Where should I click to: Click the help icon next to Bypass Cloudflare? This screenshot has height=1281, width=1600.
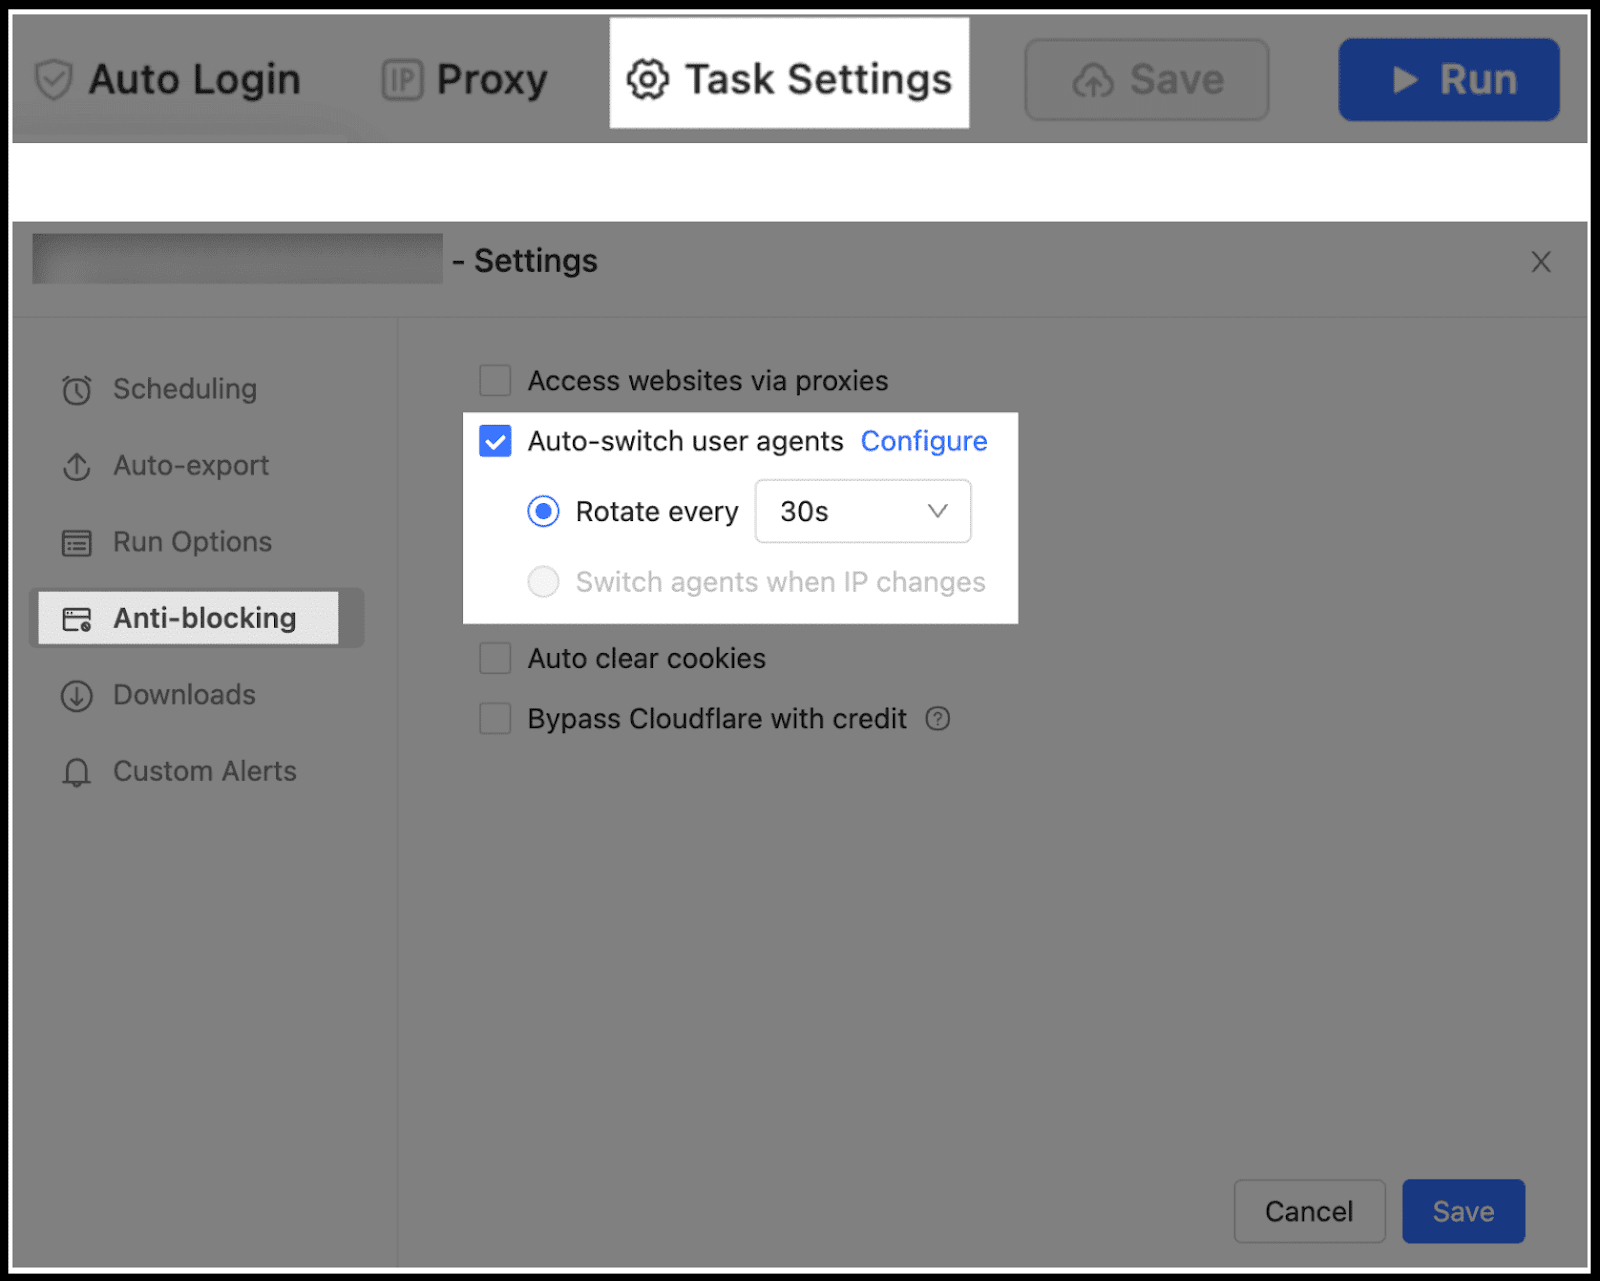click(937, 719)
